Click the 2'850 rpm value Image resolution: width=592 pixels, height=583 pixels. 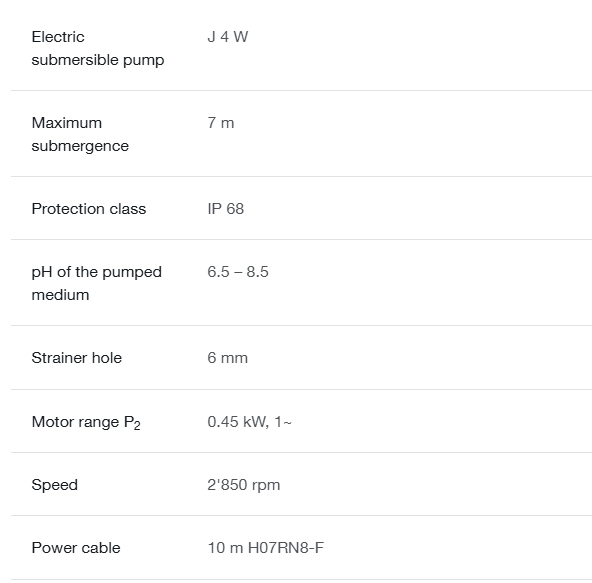tap(244, 485)
